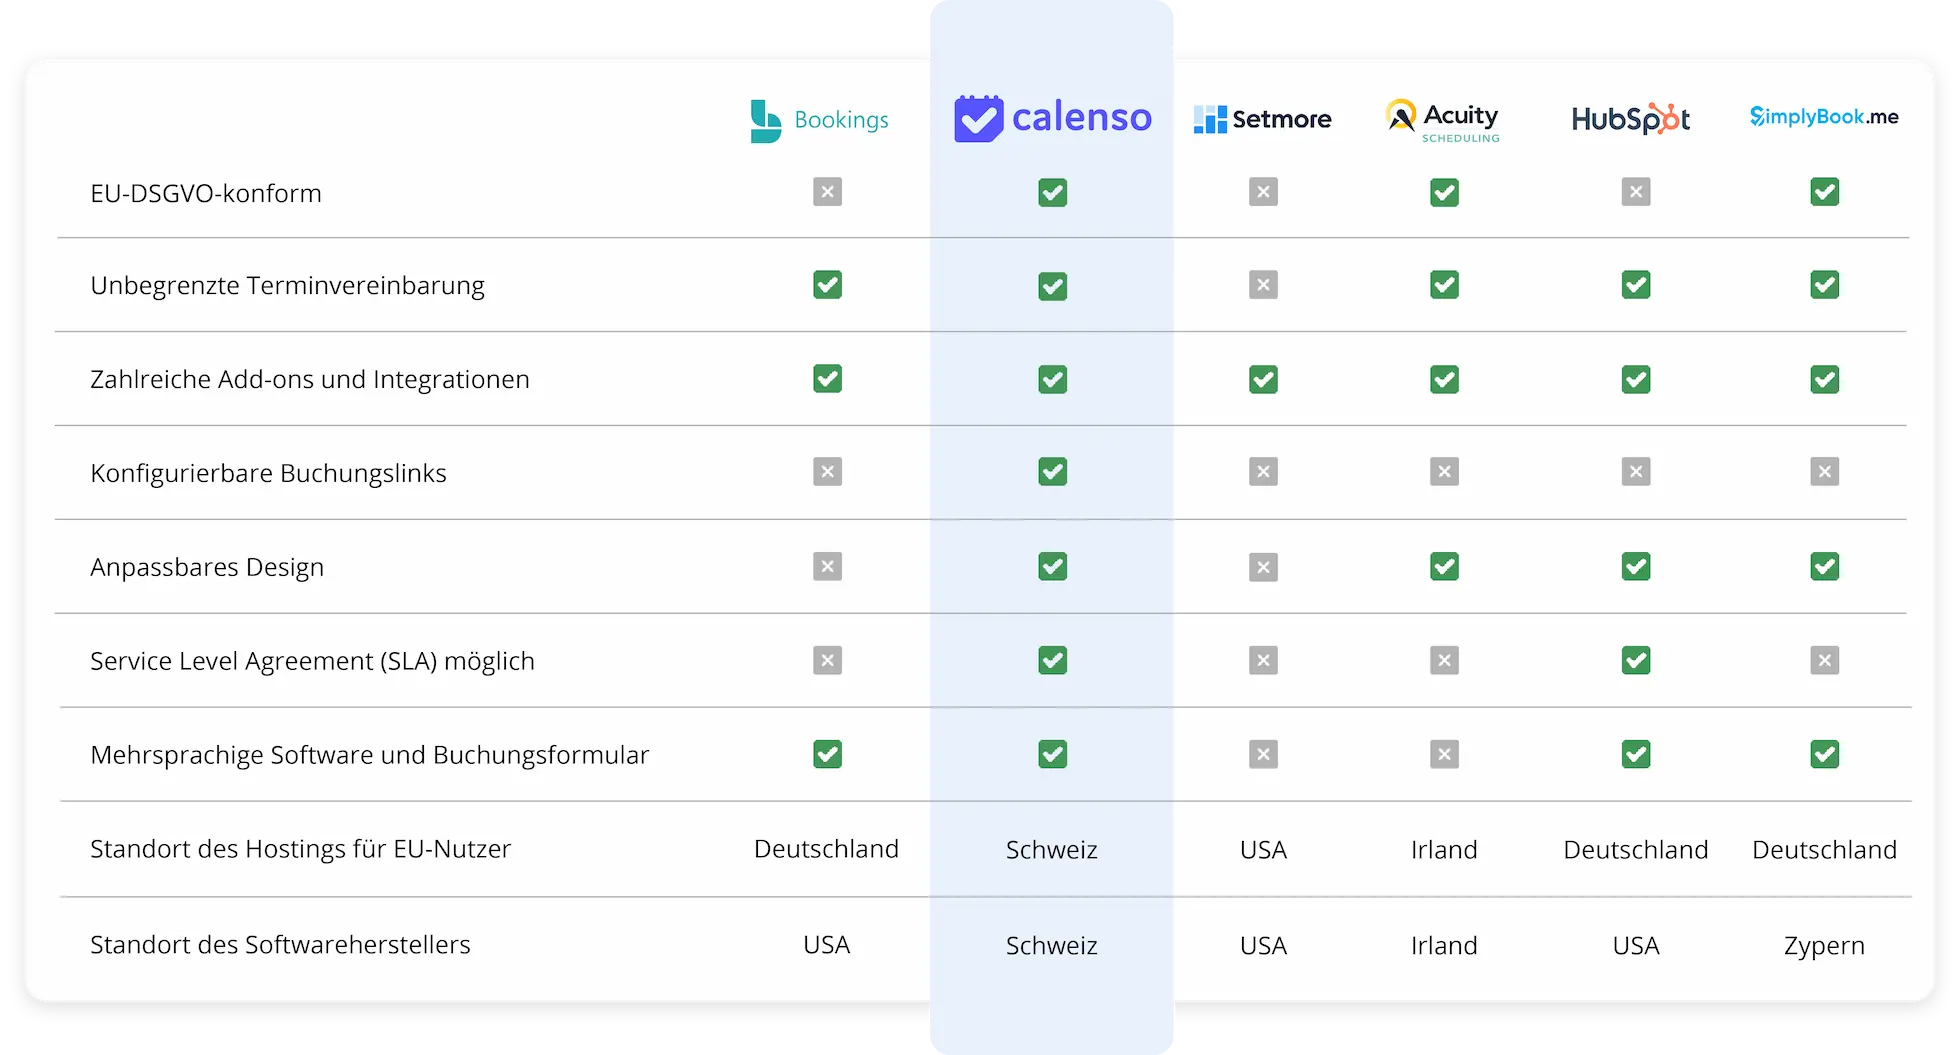Click SimplyBook.me hosting location Deutschland
1960x1055 pixels.
[1824, 850]
